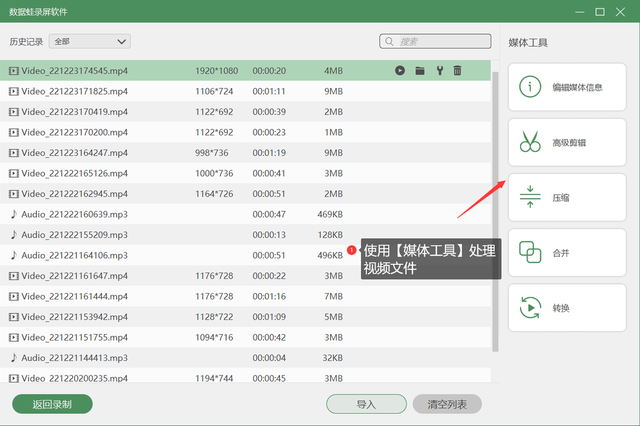Select the Video_221221161444.mp4 row
The width and height of the screenshot is (640, 426).
point(245,296)
